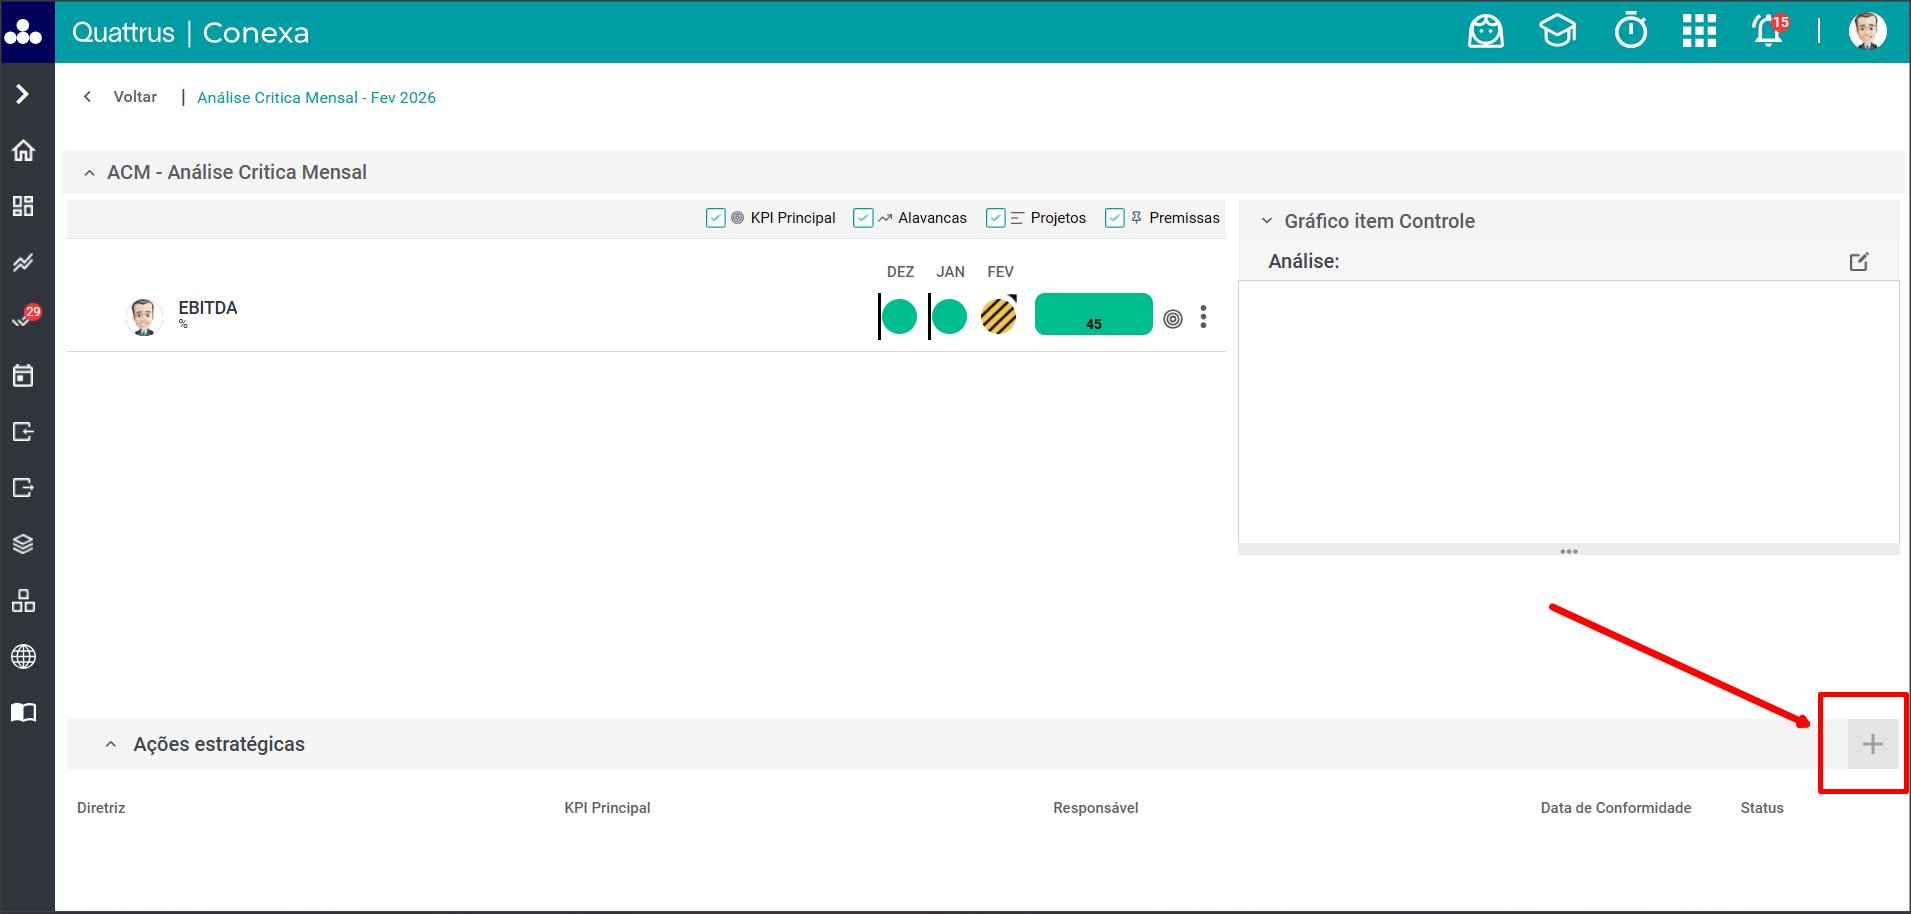1911x914 pixels.
Task: Collapse the Ações estratégicas section
Action: click(111, 744)
